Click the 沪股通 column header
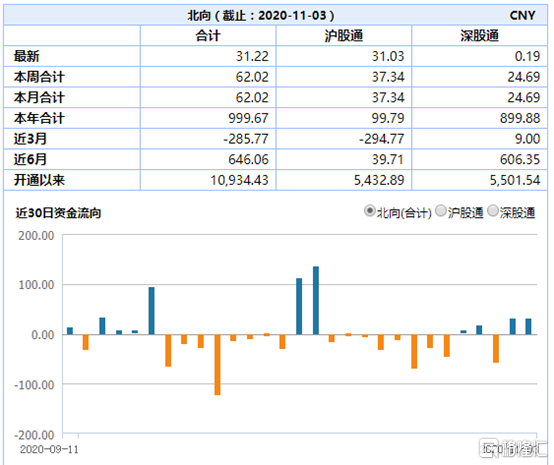The image size is (554, 465). pyautogui.click(x=343, y=36)
